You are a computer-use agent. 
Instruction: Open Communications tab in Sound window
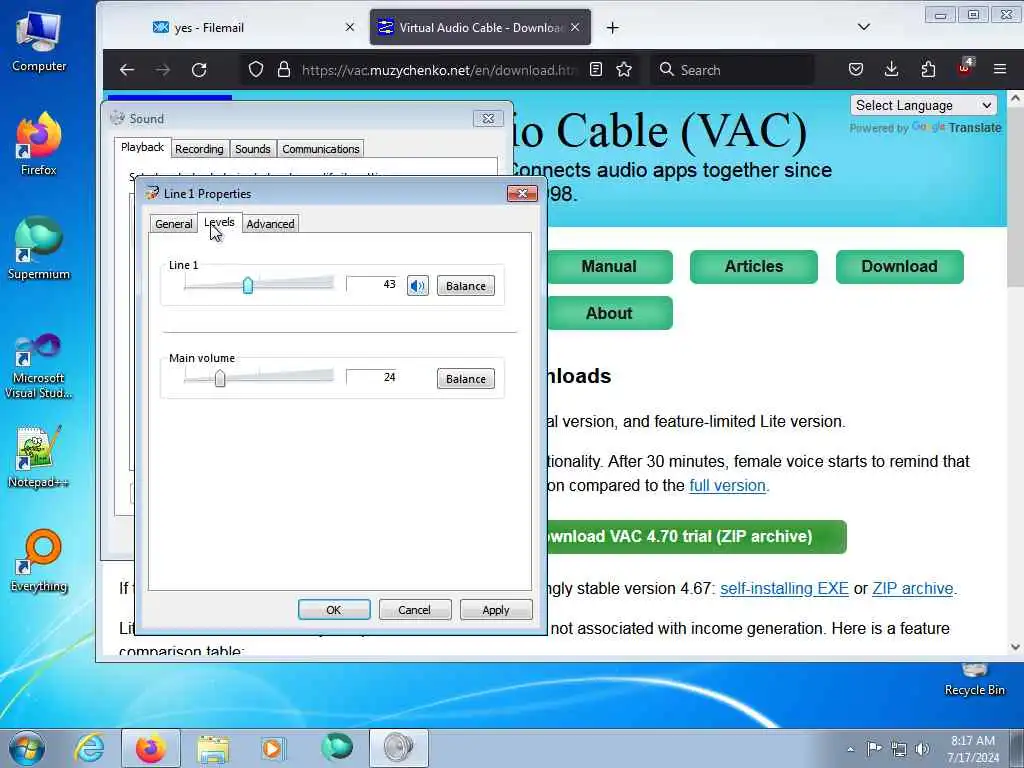[321, 149]
